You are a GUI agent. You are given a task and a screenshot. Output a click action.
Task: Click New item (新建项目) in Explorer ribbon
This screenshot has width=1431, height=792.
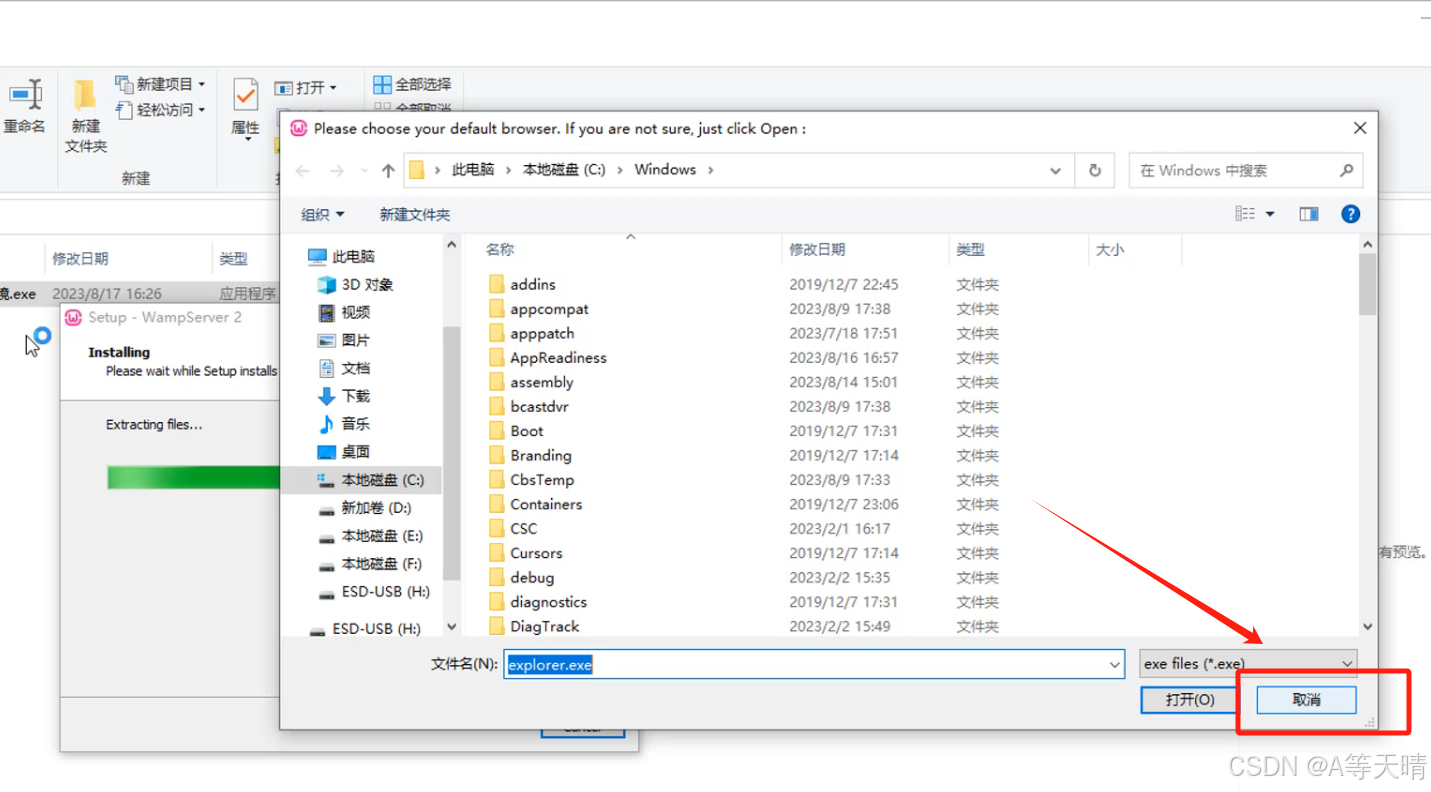pyautogui.click(x=160, y=84)
